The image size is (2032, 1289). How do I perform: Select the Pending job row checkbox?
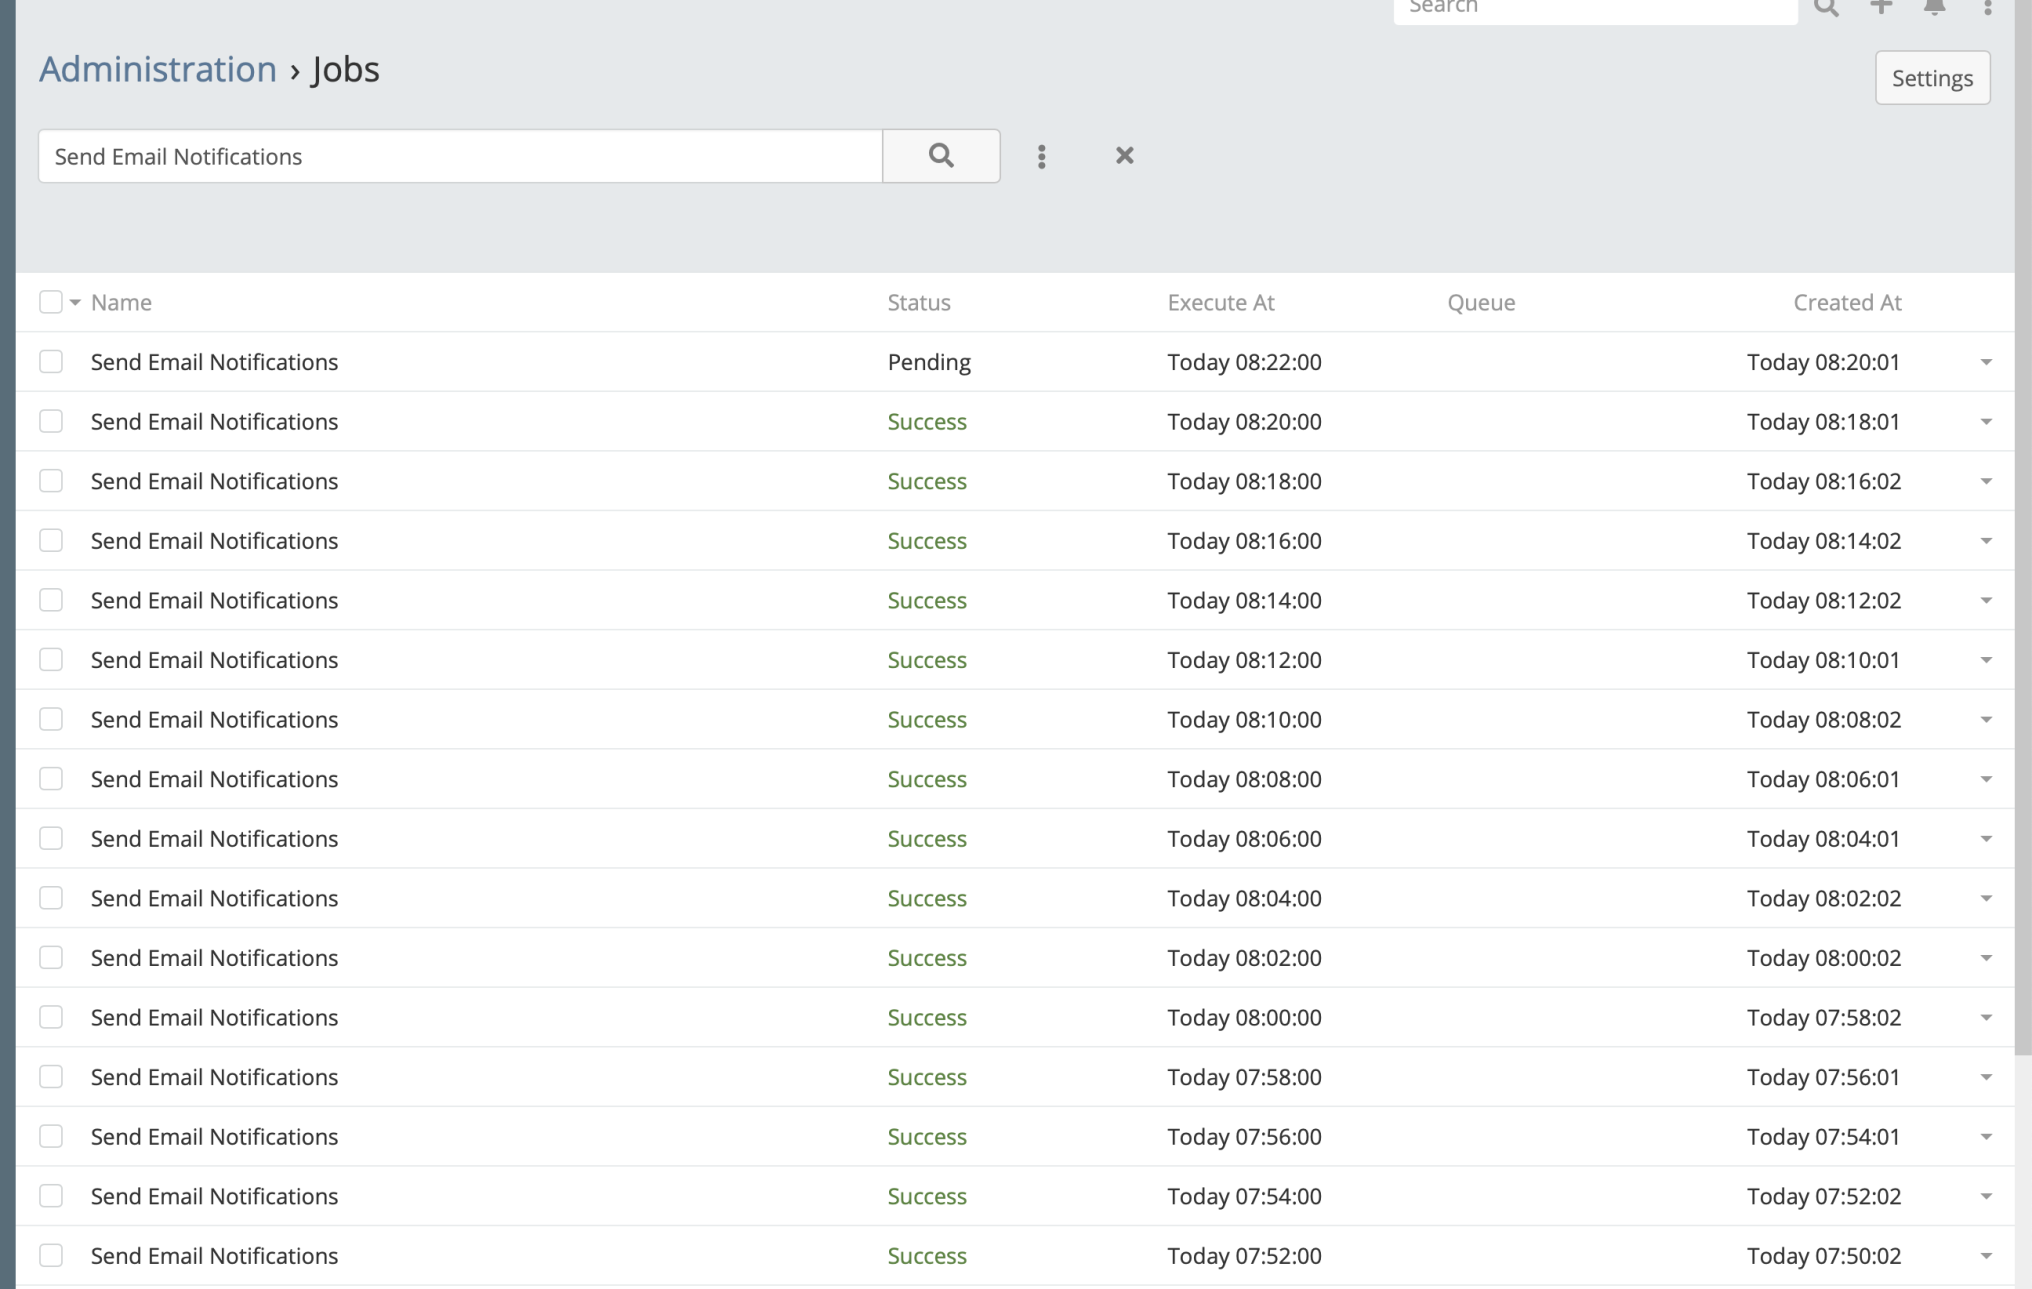coord(51,362)
